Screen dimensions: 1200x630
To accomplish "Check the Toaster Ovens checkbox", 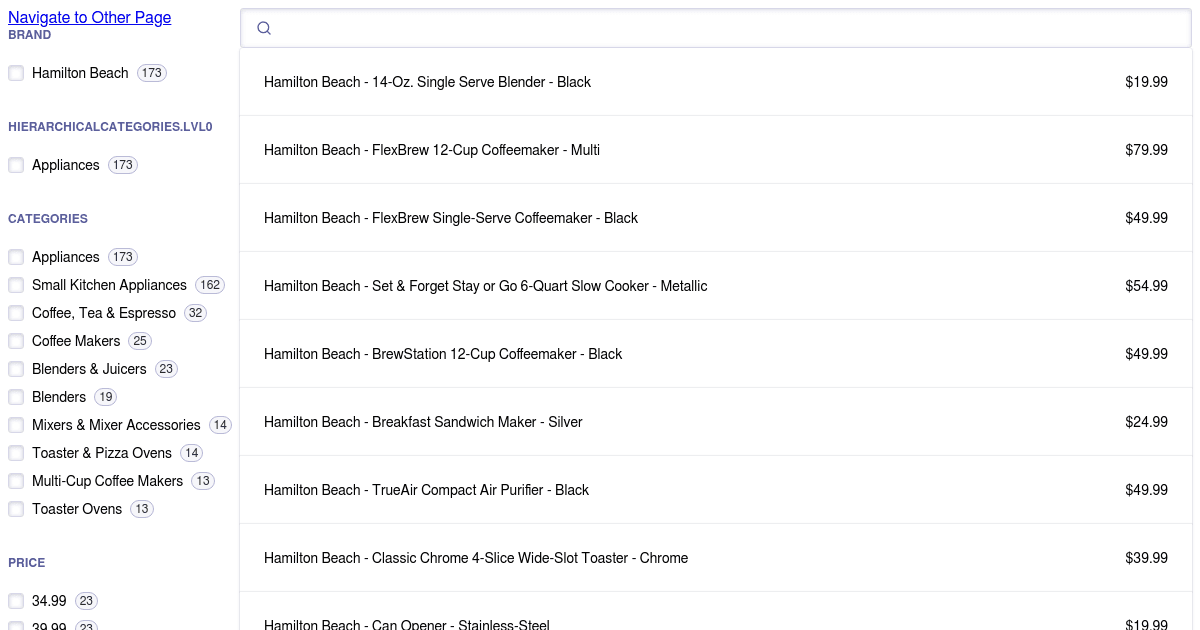I will (x=16, y=509).
